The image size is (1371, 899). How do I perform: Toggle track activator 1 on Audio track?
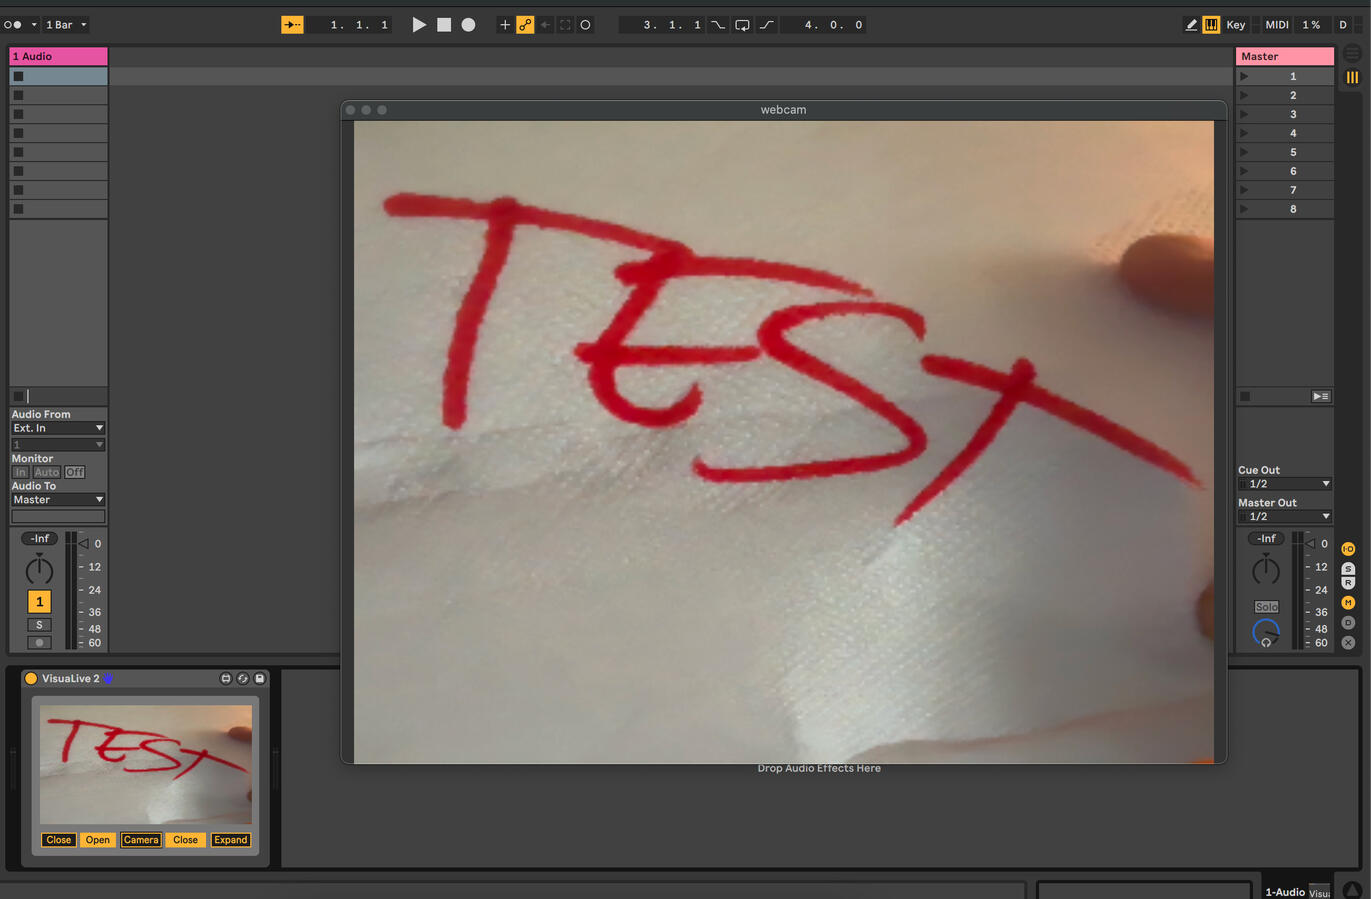tap(39, 601)
